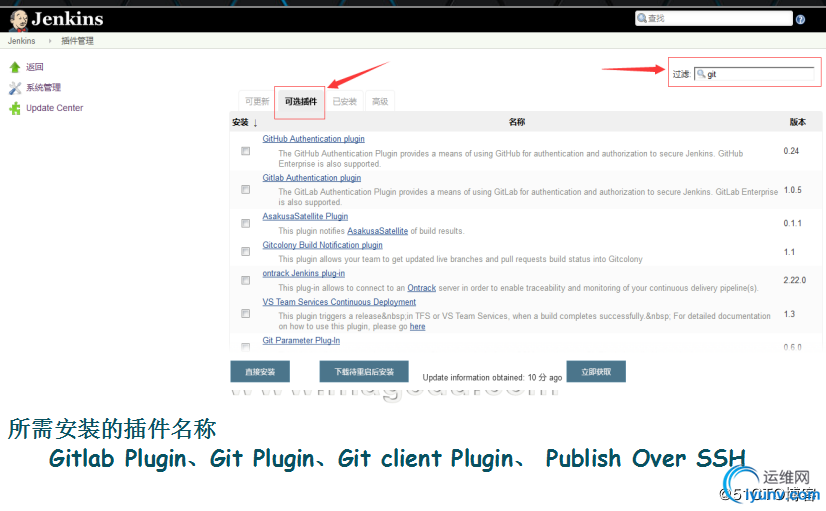826x511 pixels.
Task: Click the Update Center puzzle piece icon
Action: (x=15, y=109)
